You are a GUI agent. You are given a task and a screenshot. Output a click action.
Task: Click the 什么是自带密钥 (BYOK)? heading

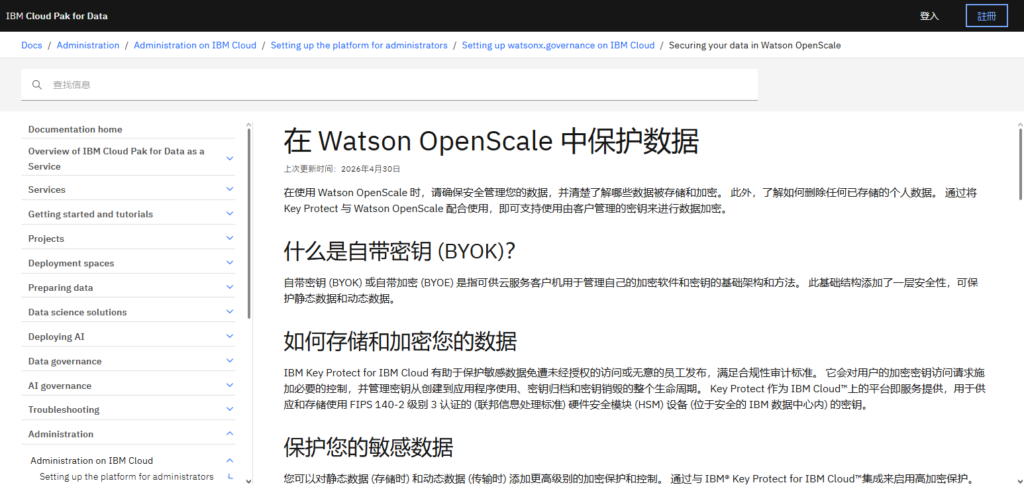[x=400, y=251]
